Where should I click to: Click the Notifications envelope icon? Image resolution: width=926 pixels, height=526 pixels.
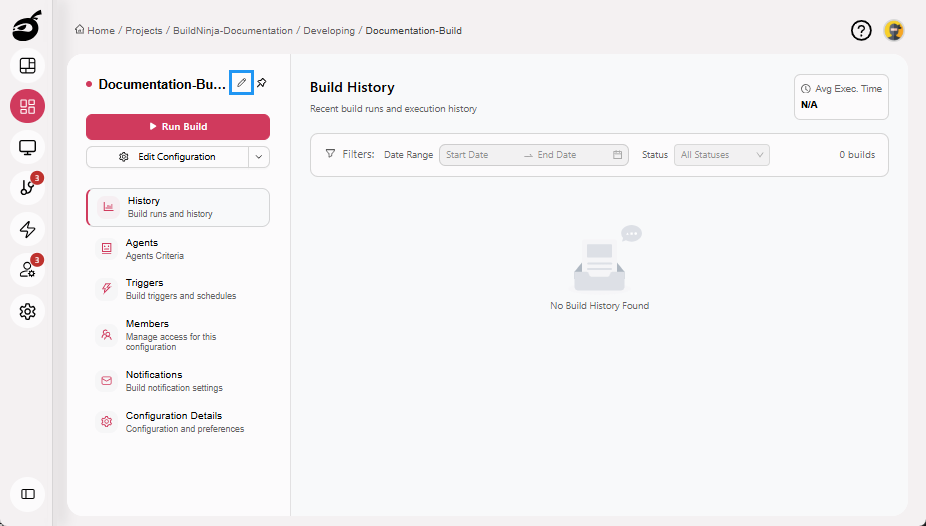pos(106,381)
